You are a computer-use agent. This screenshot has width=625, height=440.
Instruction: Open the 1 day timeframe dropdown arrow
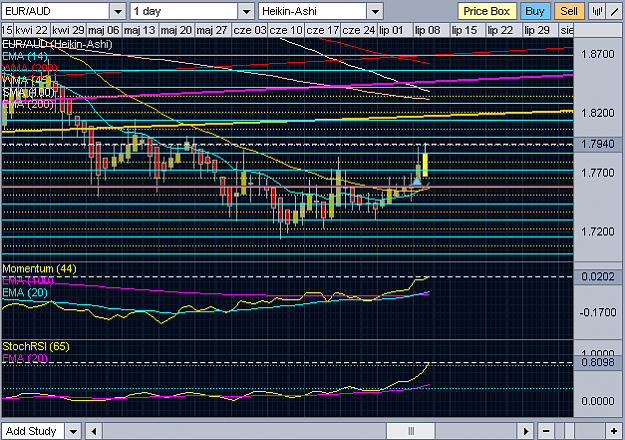[246, 11]
